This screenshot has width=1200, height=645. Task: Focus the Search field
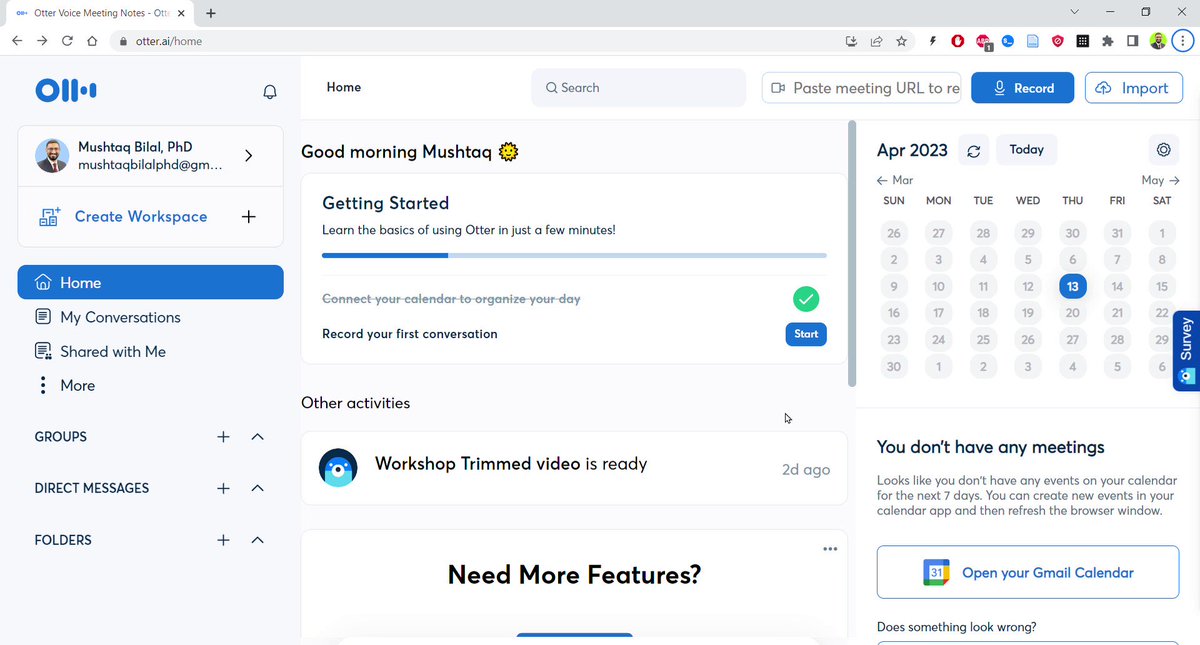pyautogui.click(x=639, y=88)
